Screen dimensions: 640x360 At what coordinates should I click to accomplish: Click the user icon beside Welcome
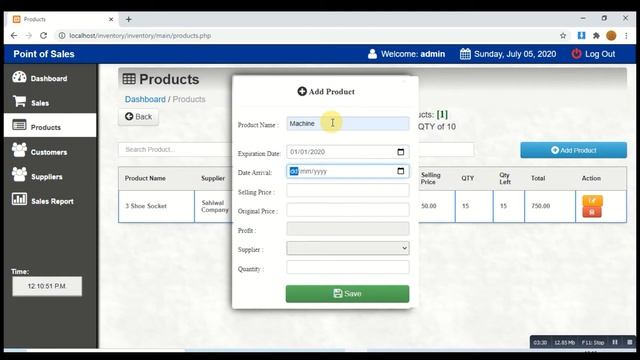[372, 54]
